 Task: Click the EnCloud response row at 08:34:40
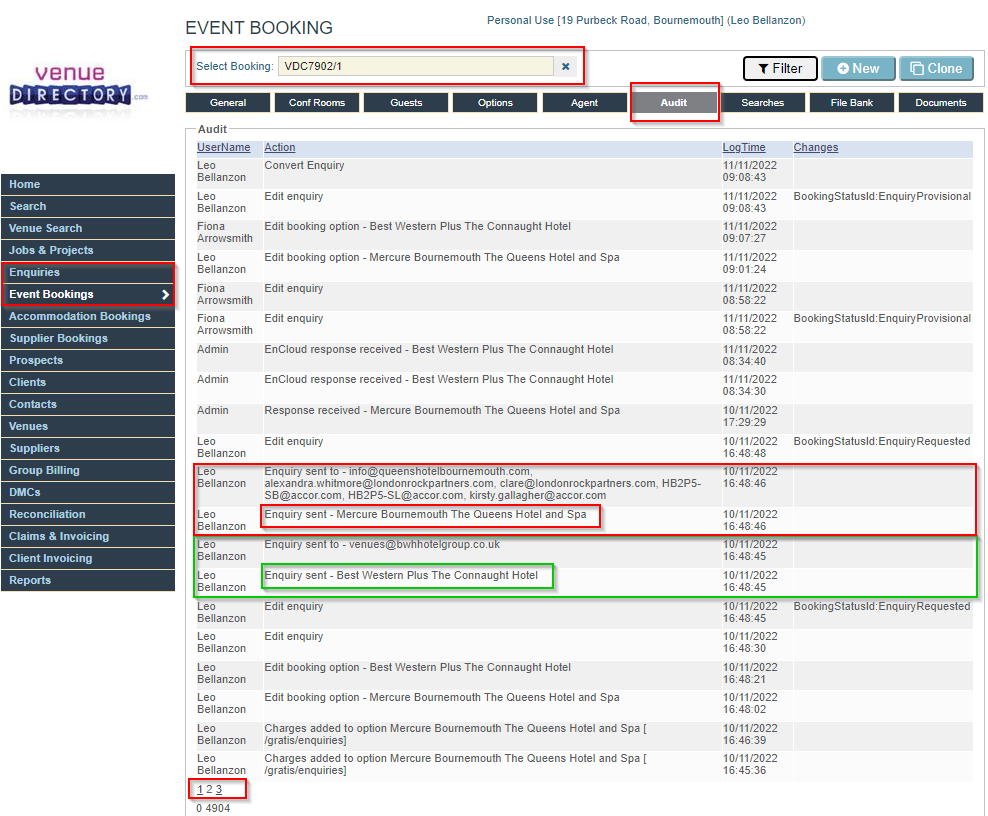pyautogui.click(x=584, y=355)
